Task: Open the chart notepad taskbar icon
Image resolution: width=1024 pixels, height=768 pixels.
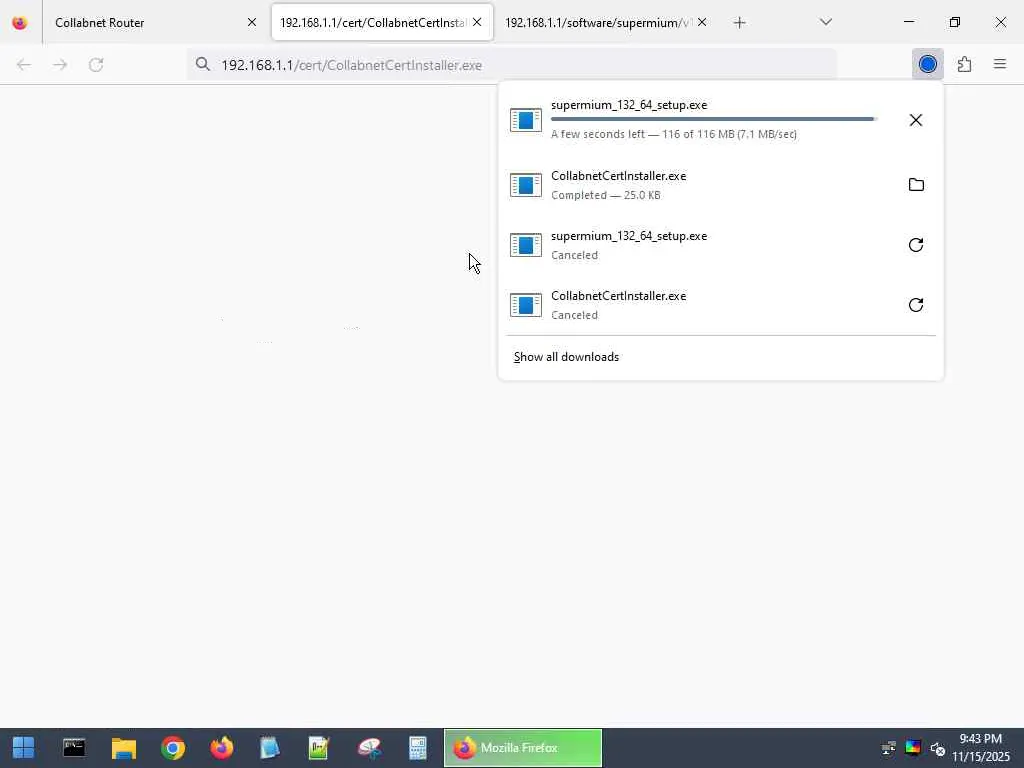Action: pyautogui.click(x=319, y=748)
